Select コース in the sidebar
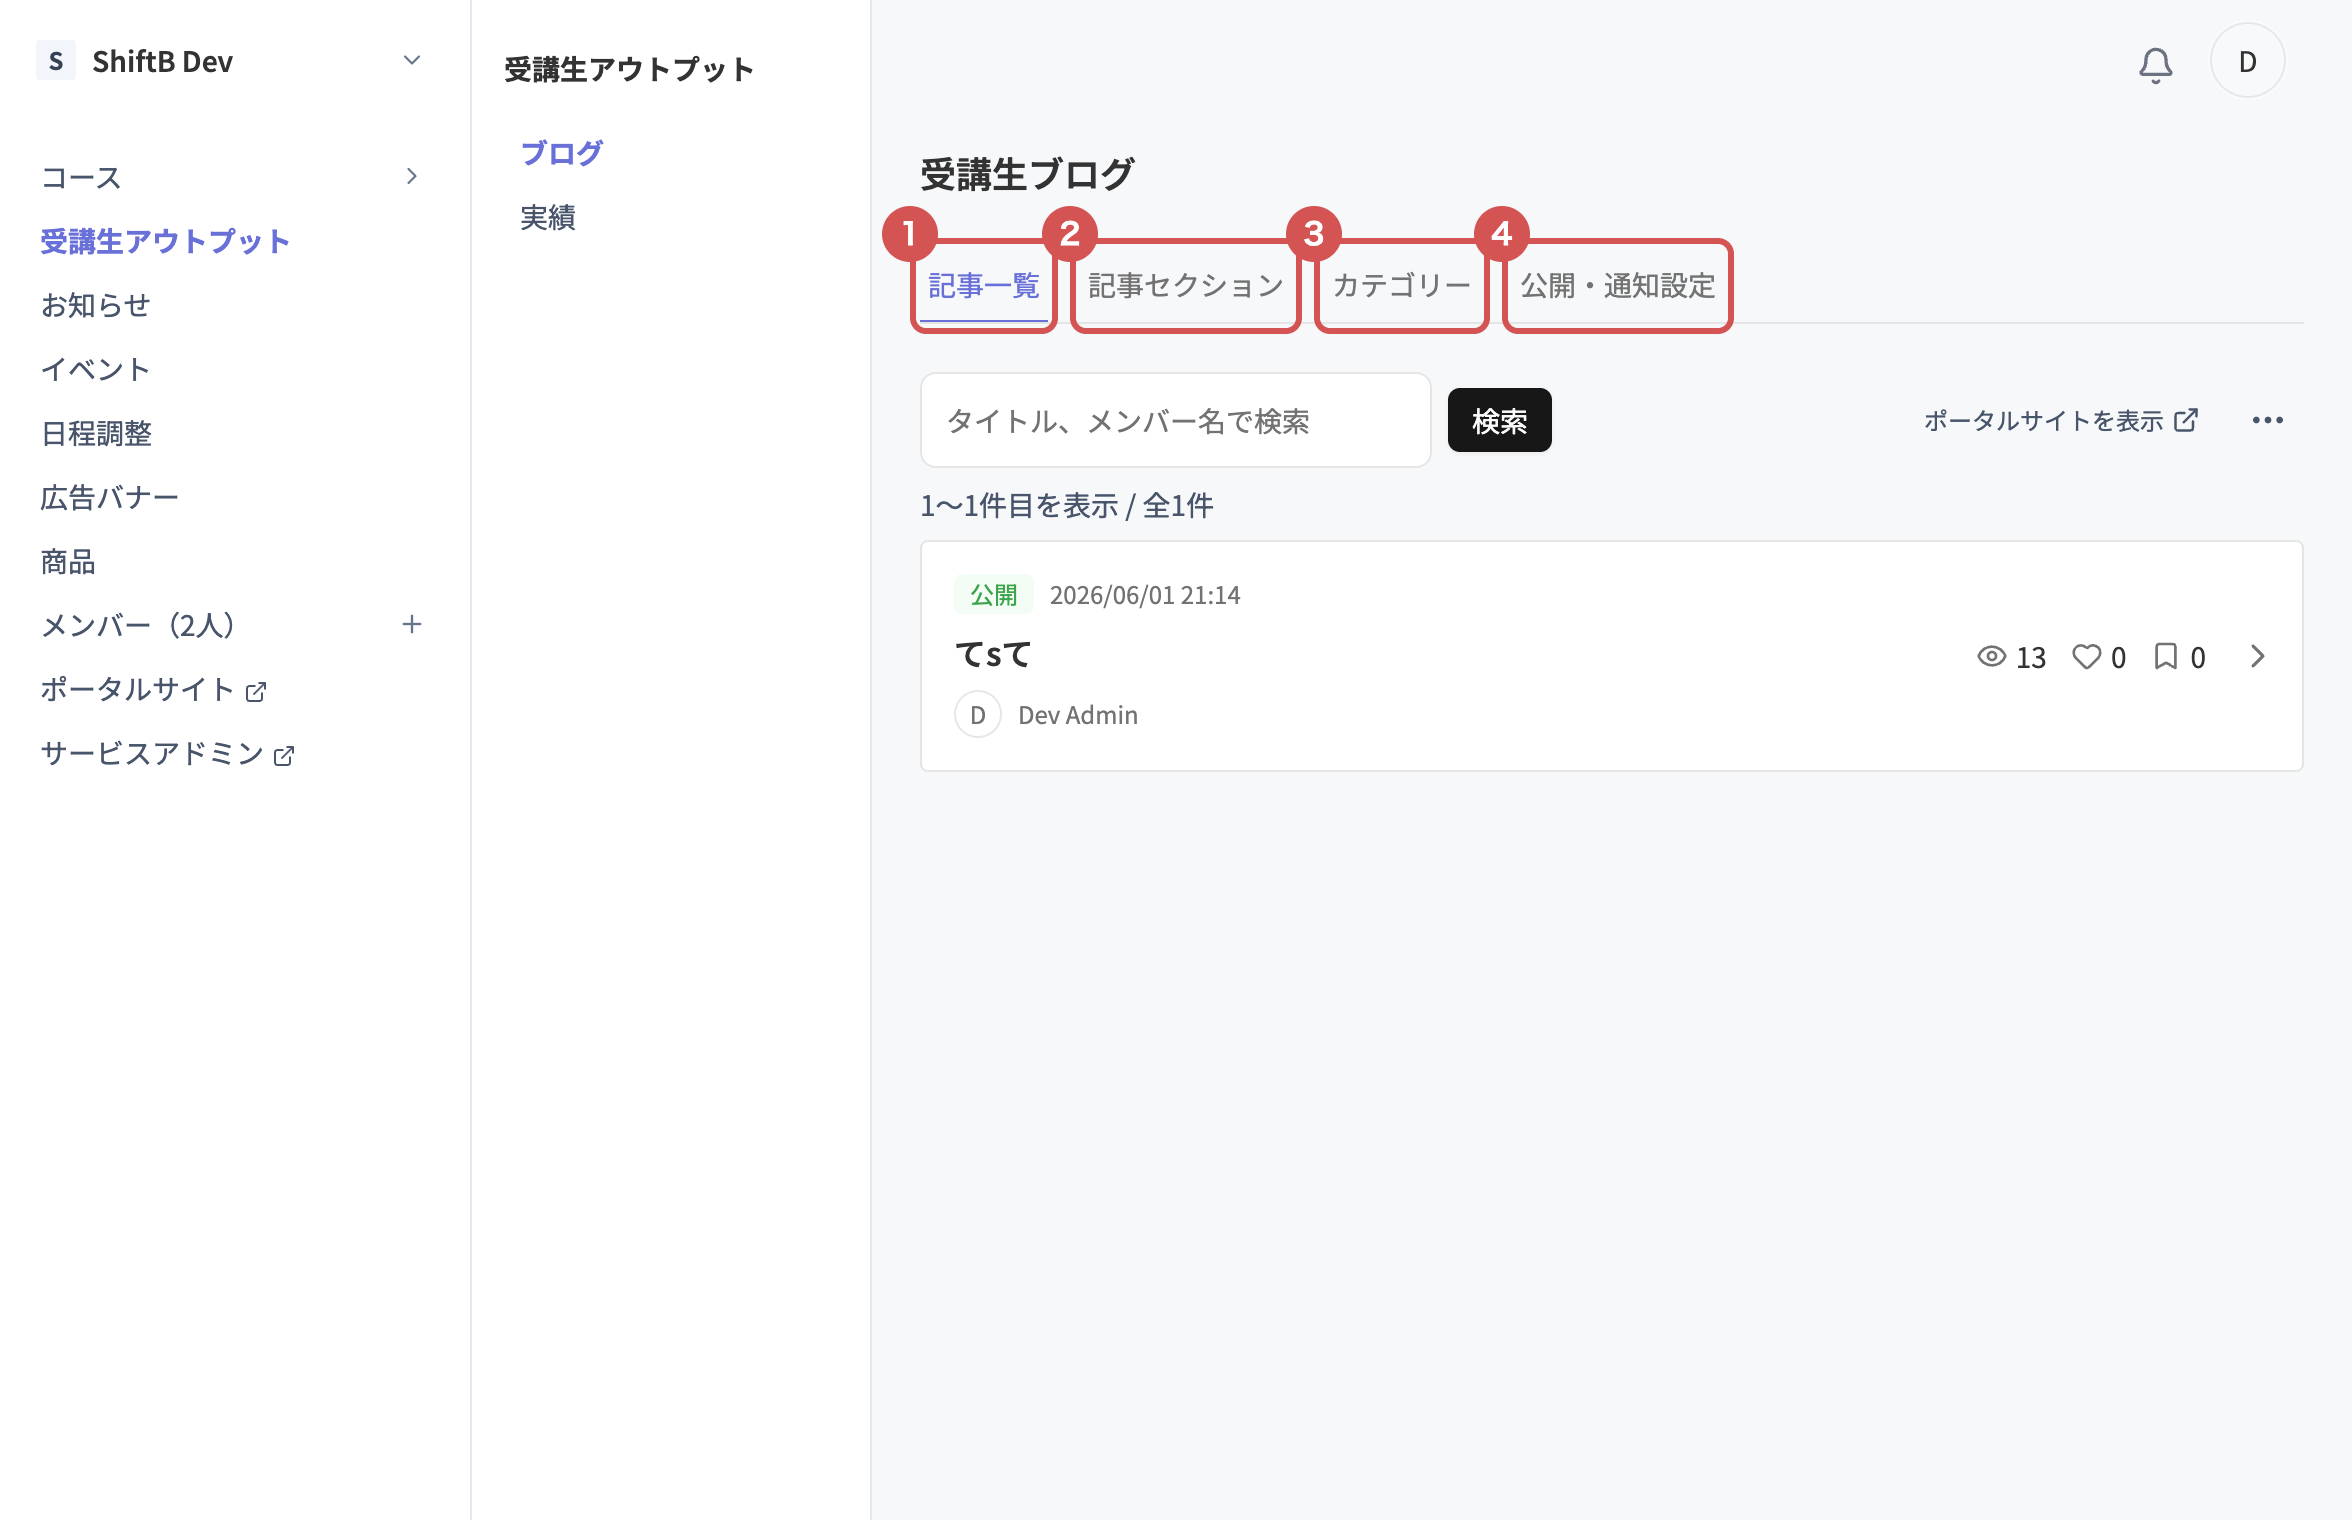This screenshot has width=2352, height=1520. (x=81, y=177)
